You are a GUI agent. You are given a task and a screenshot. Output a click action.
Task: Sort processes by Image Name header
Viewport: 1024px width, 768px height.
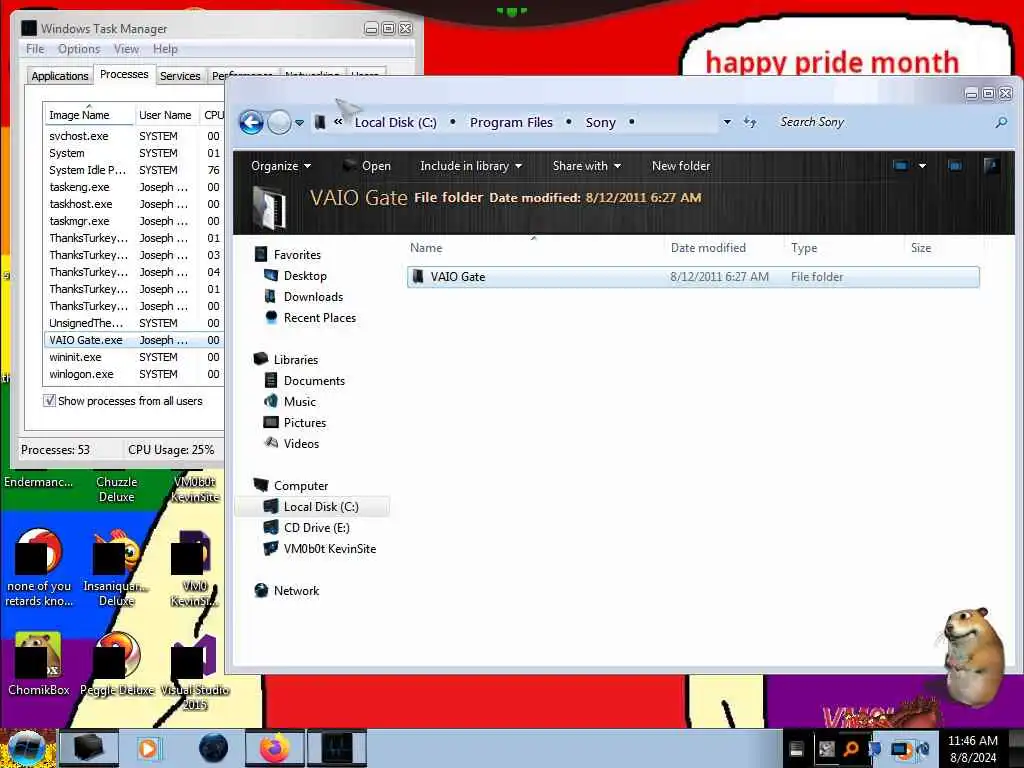pyautogui.click(x=89, y=115)
